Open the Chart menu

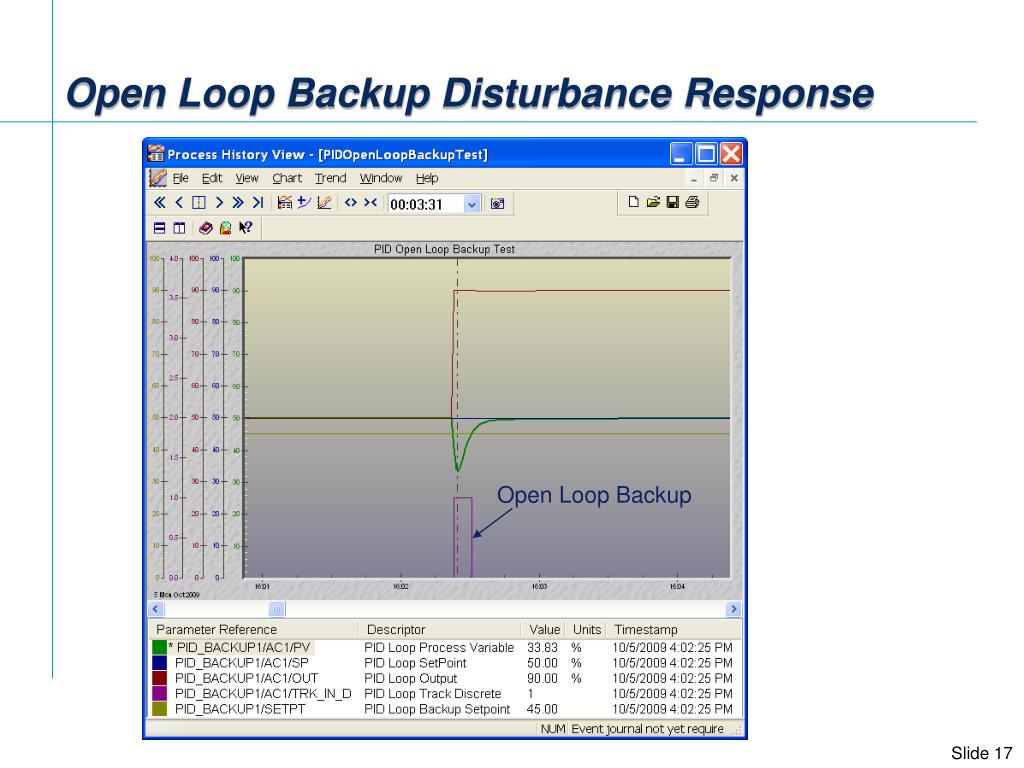coord(287,178)
